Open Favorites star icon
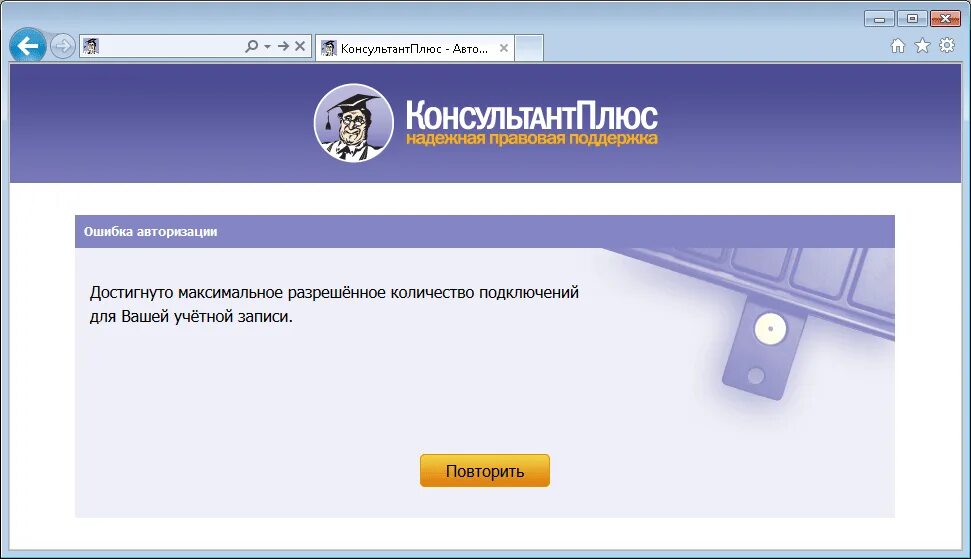This screenshot has height=559, width=971. pyautogui.click(x=923, y=46)
